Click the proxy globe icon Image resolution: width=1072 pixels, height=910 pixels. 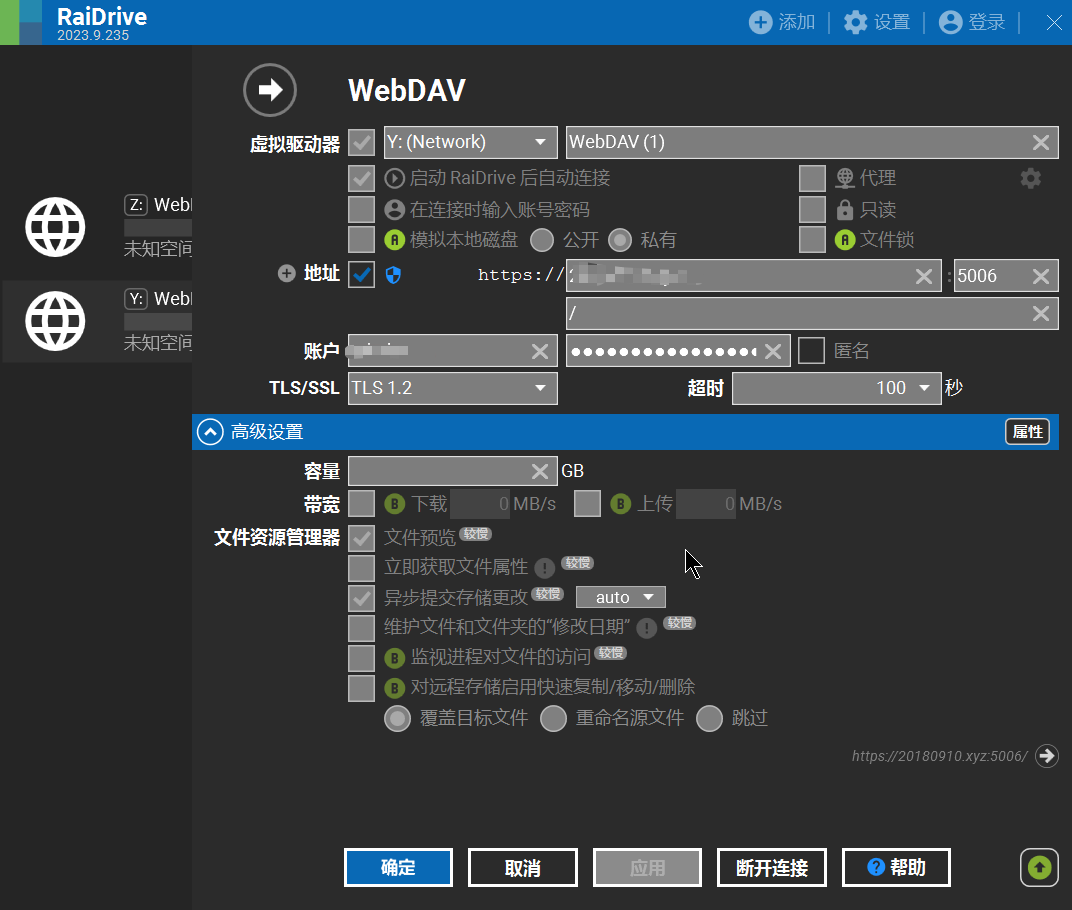845,178
